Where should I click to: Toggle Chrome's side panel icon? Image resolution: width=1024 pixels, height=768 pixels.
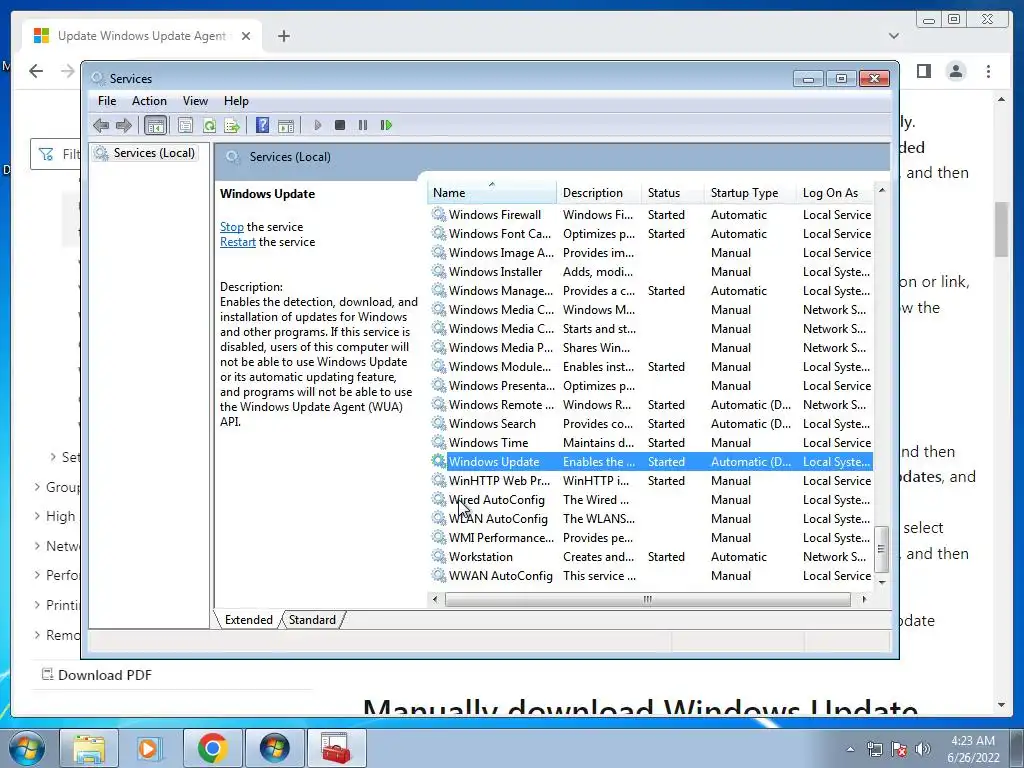coord(923,71)
